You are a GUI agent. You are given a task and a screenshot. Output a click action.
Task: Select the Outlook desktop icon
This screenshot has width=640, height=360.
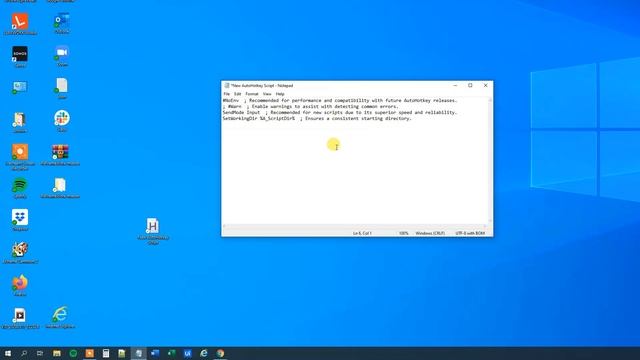click(62, 23)
